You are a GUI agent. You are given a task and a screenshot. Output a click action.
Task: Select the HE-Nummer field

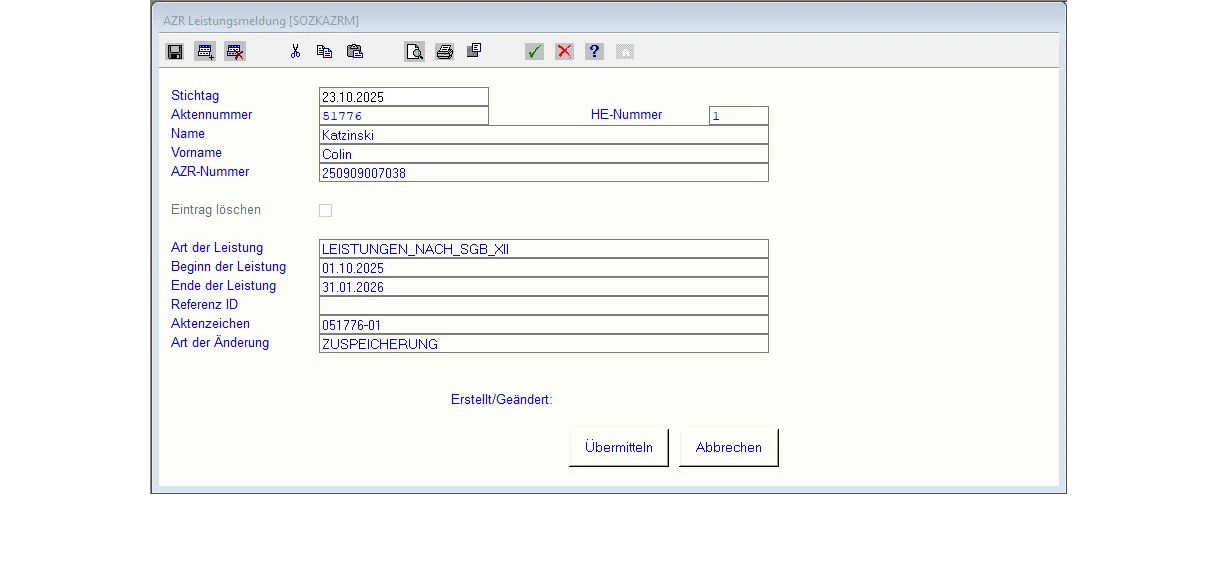738,116
